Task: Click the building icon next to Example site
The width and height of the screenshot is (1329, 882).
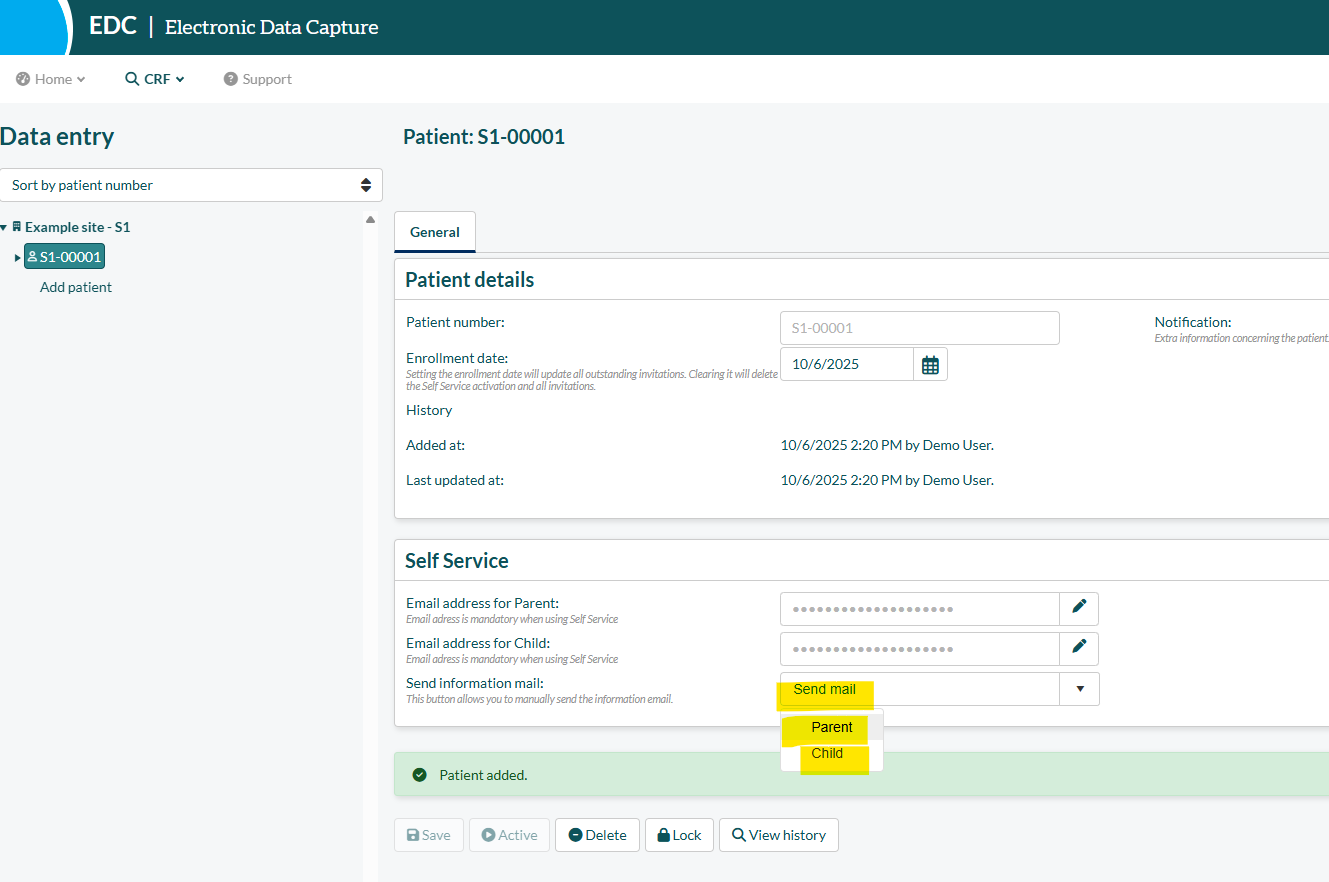Action: 17,227
